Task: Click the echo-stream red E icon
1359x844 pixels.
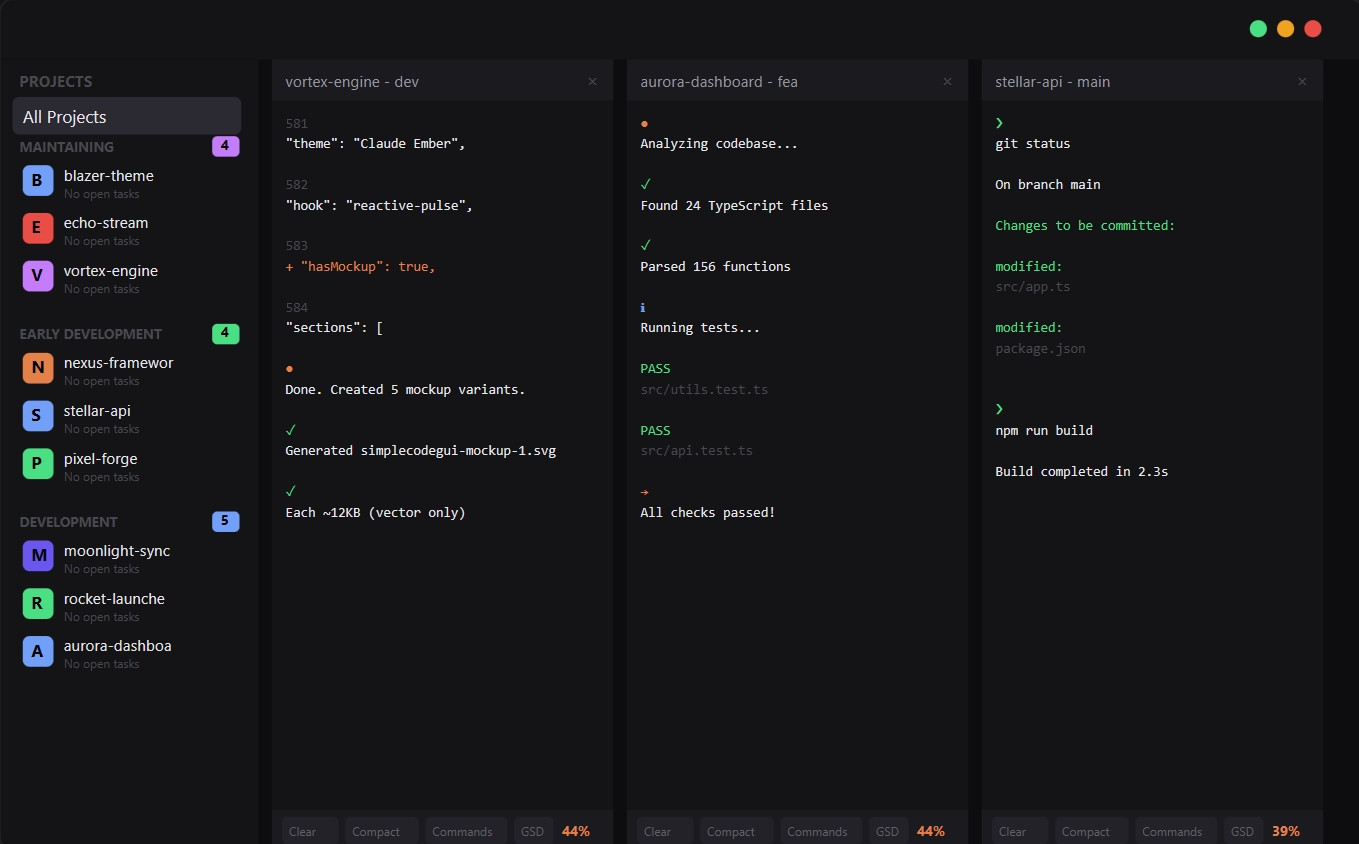Action: [x=37, y=229]
